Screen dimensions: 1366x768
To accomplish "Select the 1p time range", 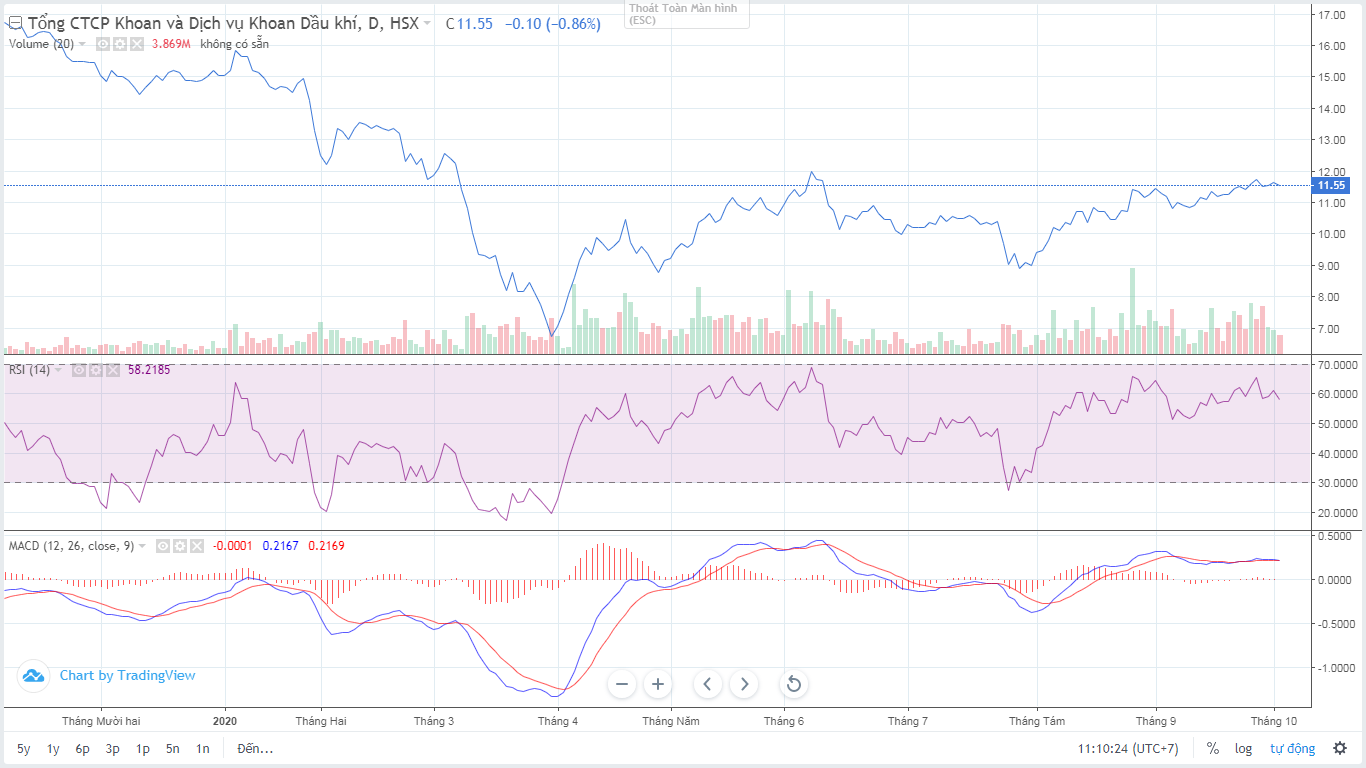I will (143, 749).
